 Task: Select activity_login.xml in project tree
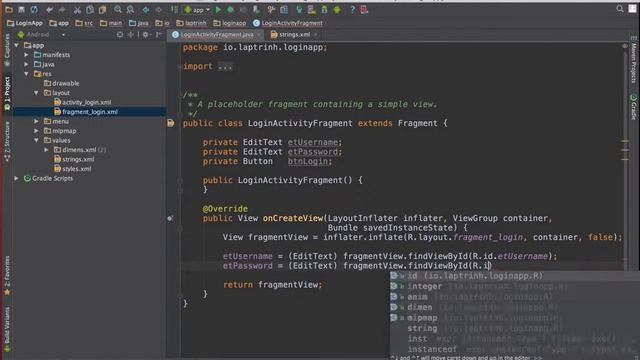(82, 102)
